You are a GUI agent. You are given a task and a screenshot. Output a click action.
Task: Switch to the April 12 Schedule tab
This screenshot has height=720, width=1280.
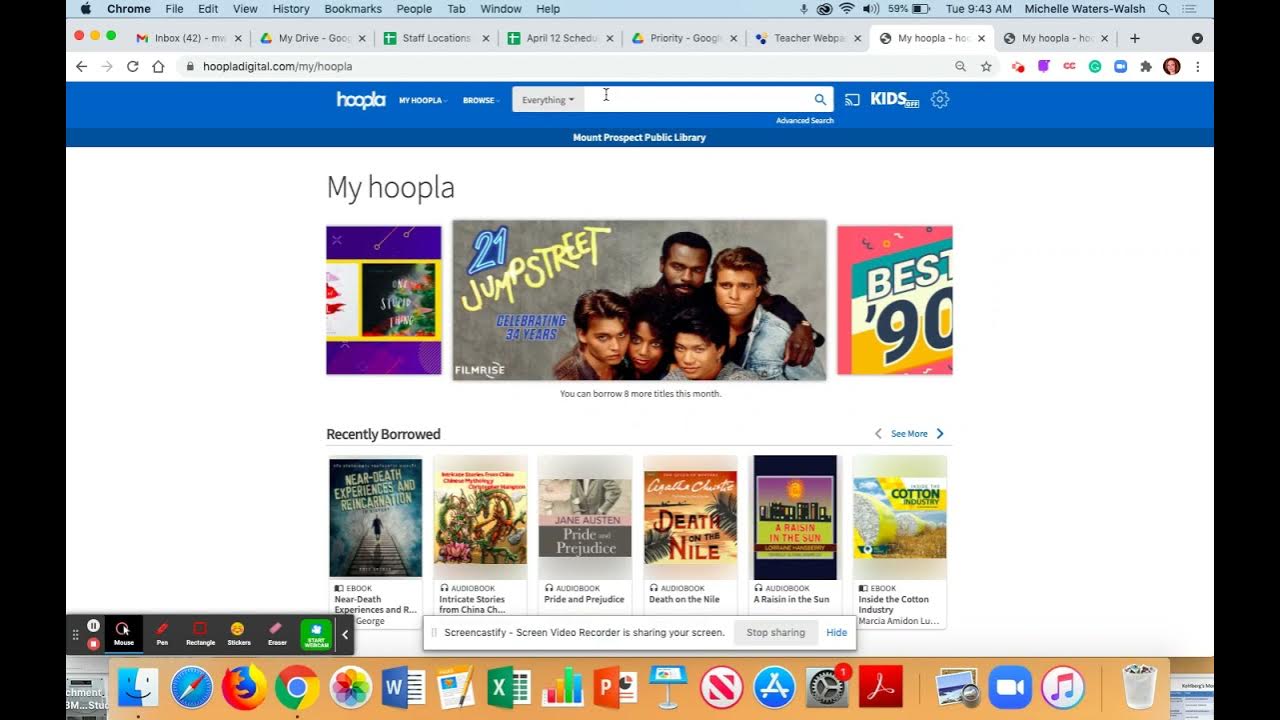(560, 38)
